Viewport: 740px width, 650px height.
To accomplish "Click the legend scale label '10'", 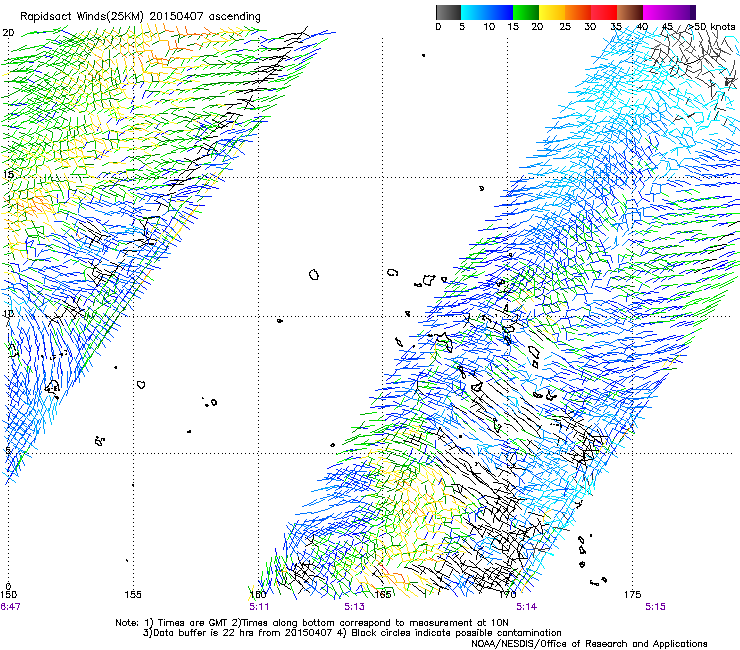I will 489,27.
